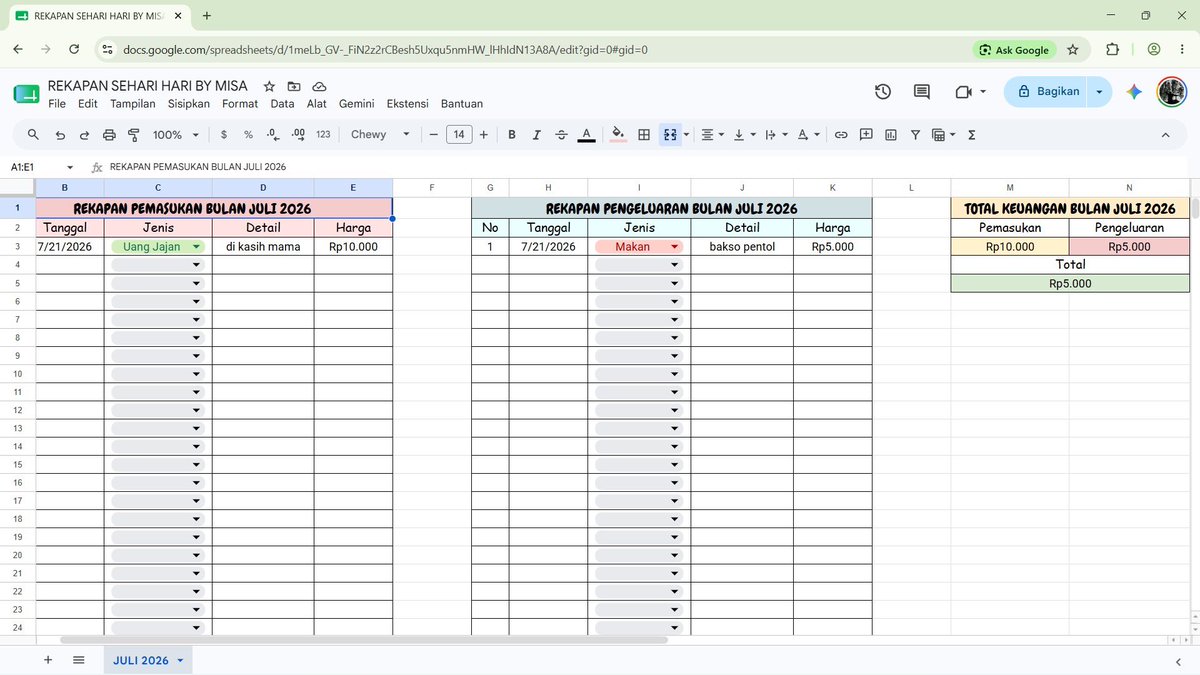1200x675 pixels.
Task: Click the cloud save status icon
Action: 320,86
